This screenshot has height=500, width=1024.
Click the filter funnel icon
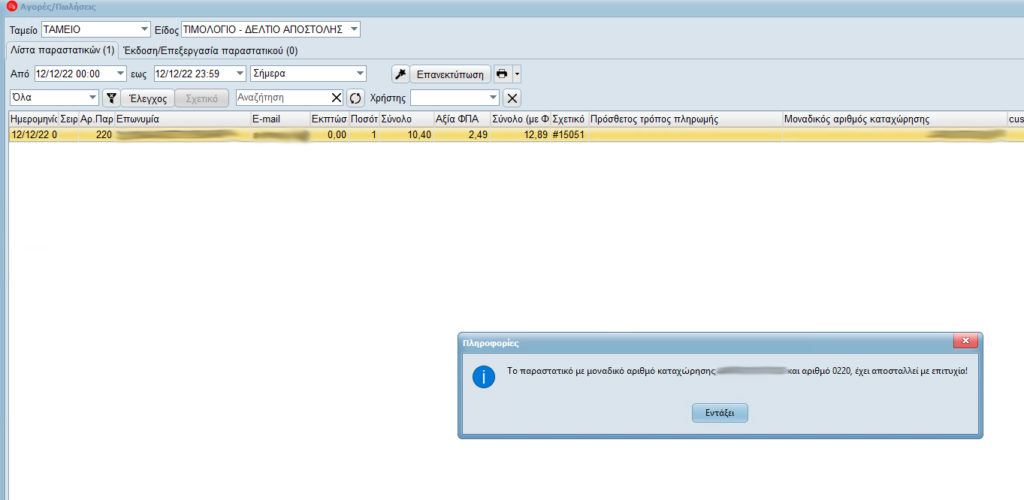112,98
